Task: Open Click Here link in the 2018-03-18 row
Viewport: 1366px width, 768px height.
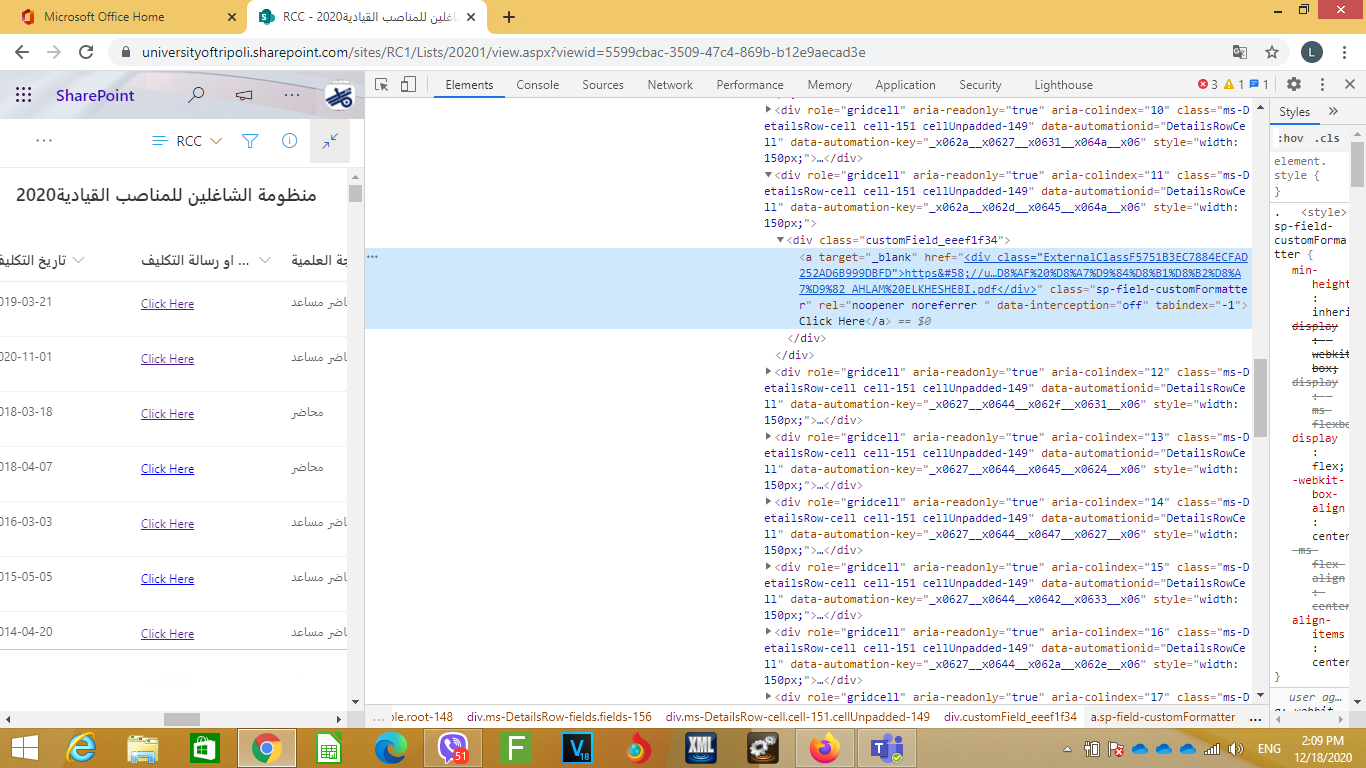Action: pyautogui.click(x=167, y=414)
